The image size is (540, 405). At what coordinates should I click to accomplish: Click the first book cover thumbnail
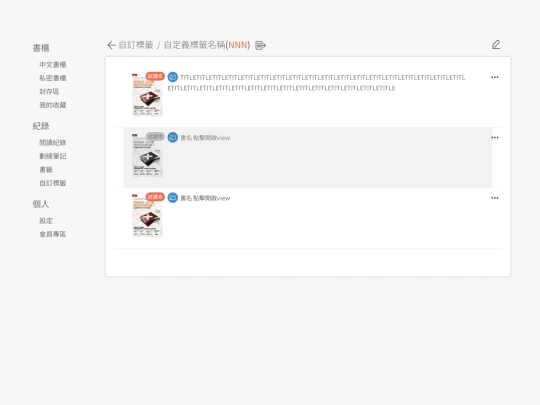[x=147, y=95]
